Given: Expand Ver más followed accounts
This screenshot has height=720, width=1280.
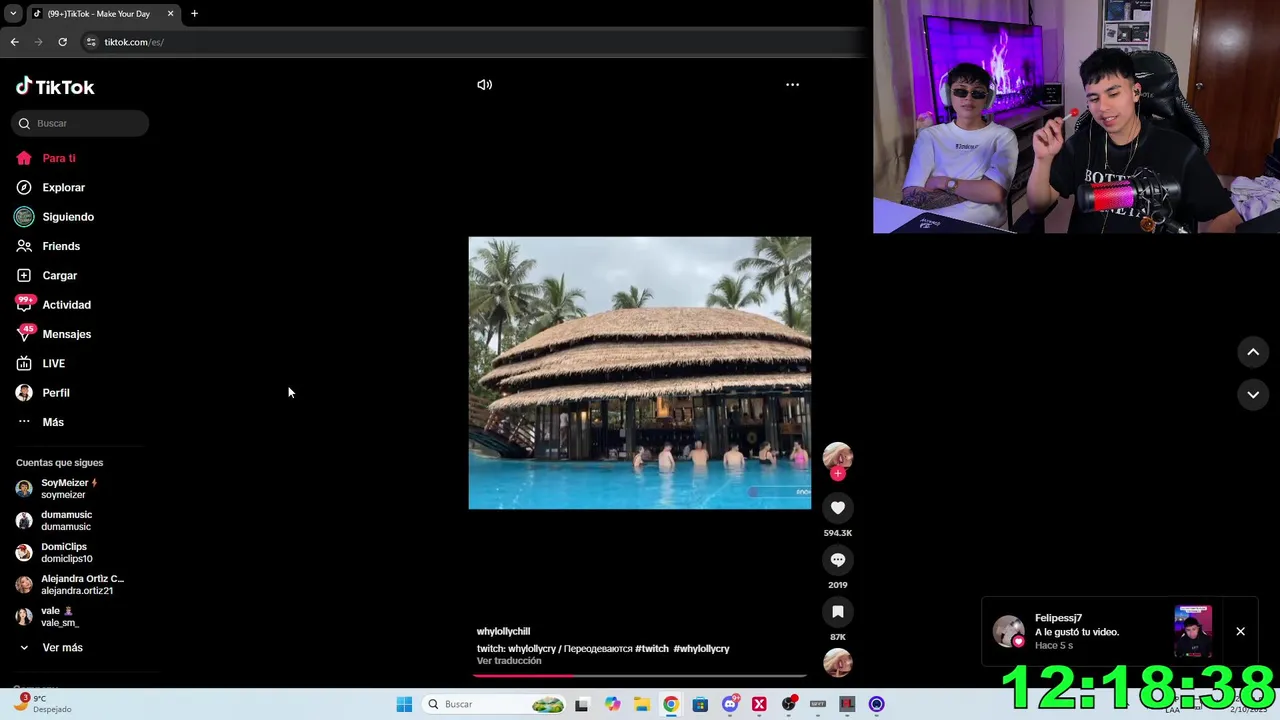Looking at the screenshot, I should pos(50,648).
